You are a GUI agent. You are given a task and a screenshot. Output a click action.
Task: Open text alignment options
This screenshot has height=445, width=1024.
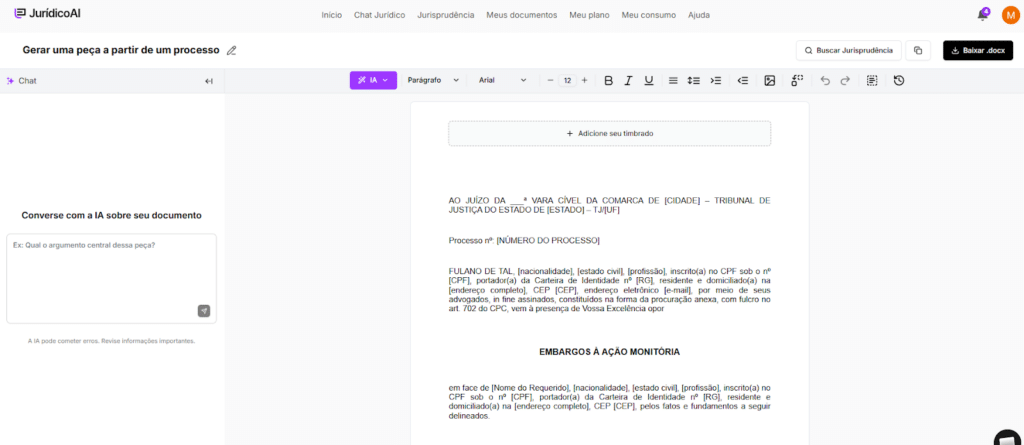pyautogui.click(x=673, y=80)
